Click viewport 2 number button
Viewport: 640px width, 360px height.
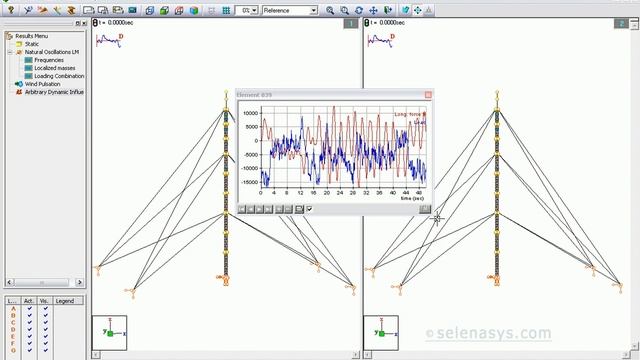(x=622, y=24)
